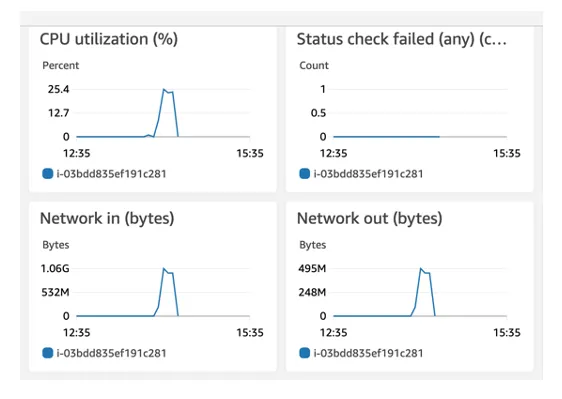Open the Status check failed (any) title
Viewport: 562px width, 399px height.
click(402, 39)
